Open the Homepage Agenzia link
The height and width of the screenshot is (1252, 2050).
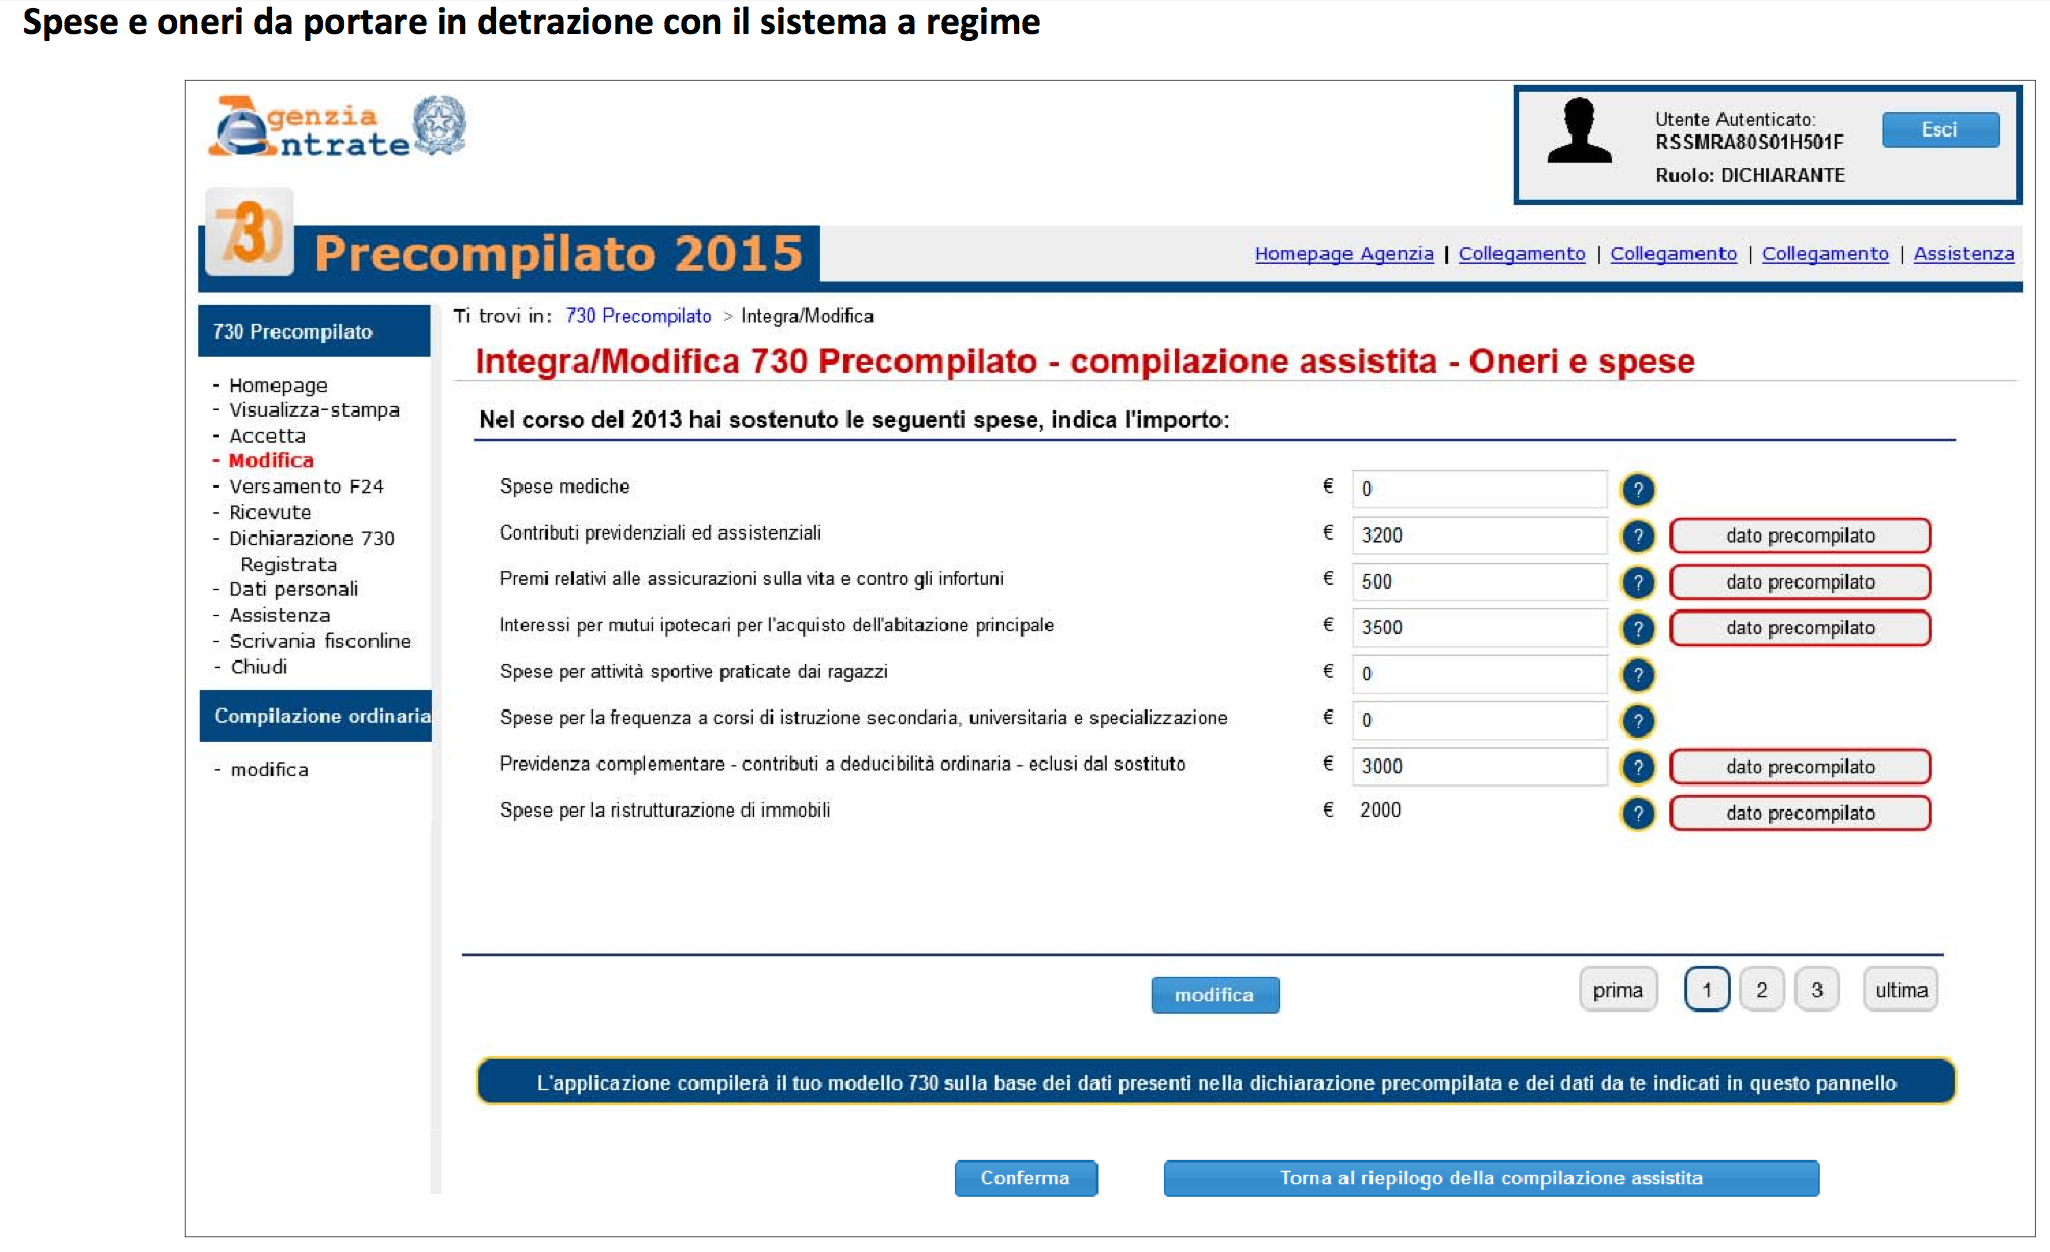click(x=1343, y=254)
